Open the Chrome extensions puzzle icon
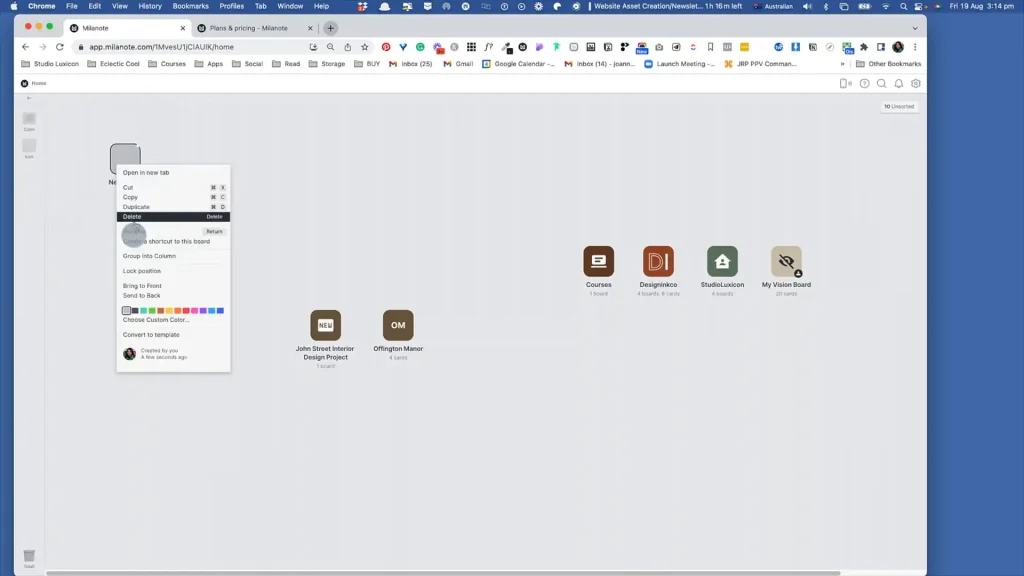This screenshot has height=576, width=1024. click(x=864, y=47)
